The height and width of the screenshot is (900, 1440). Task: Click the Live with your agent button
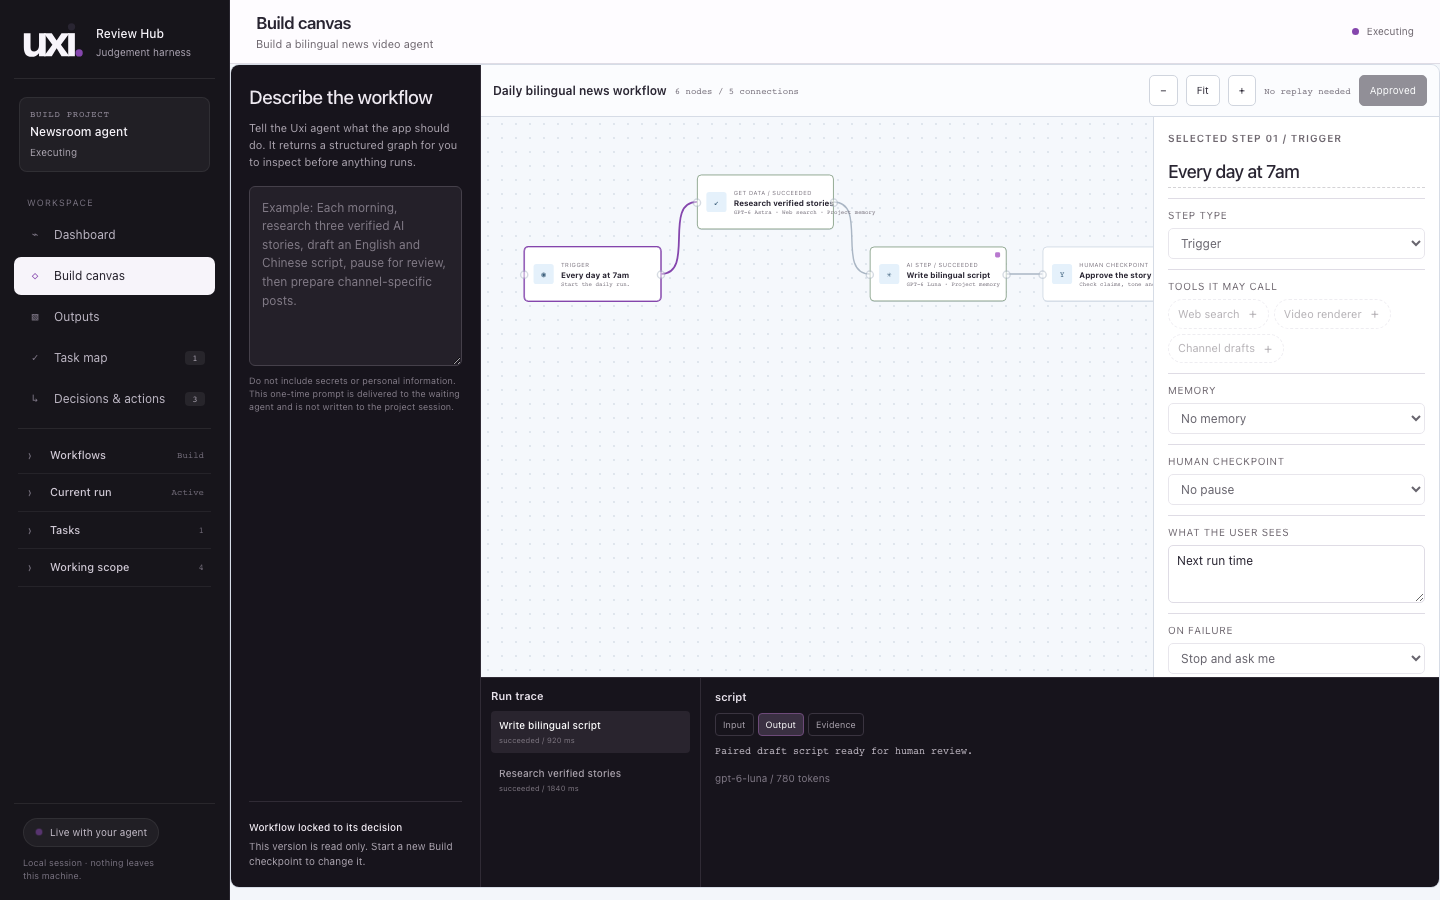pyautogui.click(x=91, y=832)
